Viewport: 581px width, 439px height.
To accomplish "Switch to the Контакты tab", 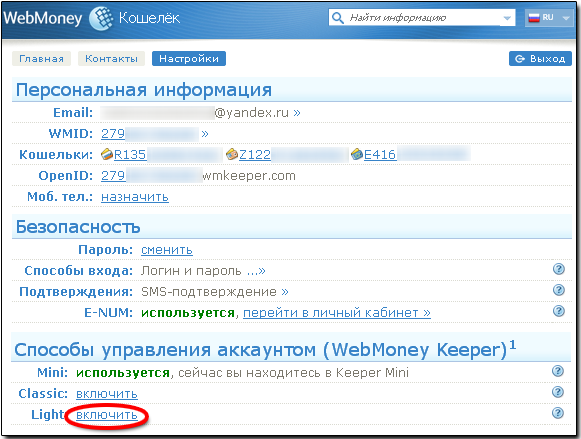I will point(111,59).
